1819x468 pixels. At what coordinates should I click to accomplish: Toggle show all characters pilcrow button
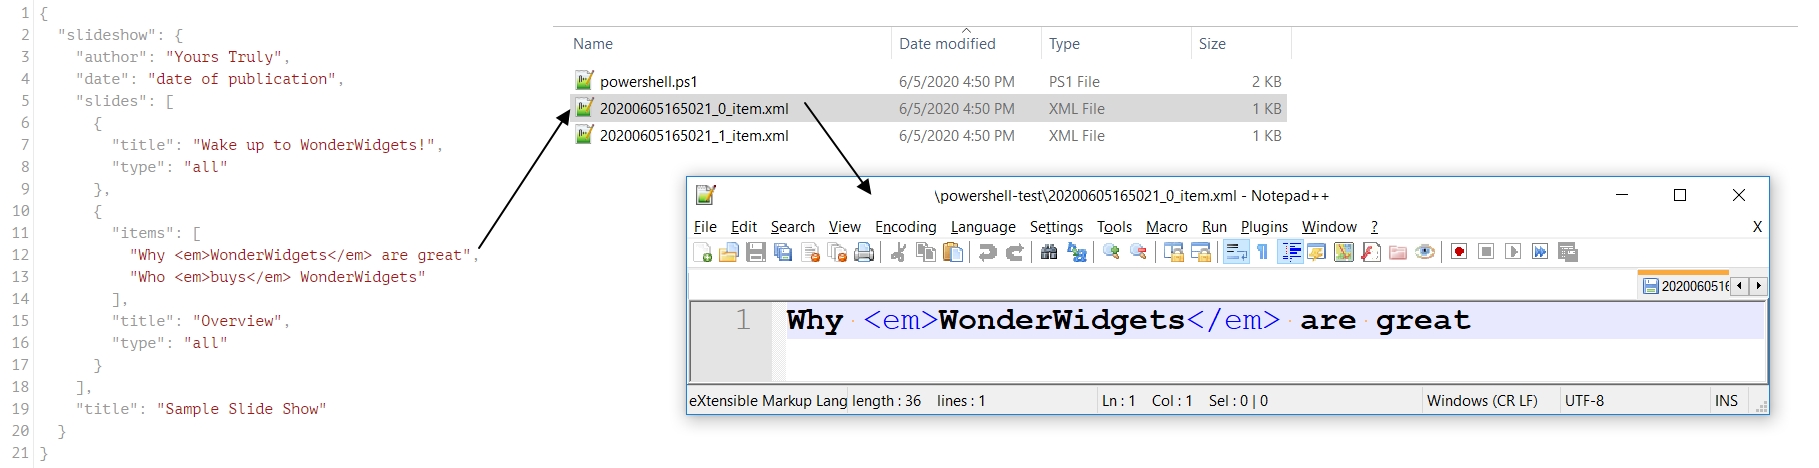[x=1263, y=252]
